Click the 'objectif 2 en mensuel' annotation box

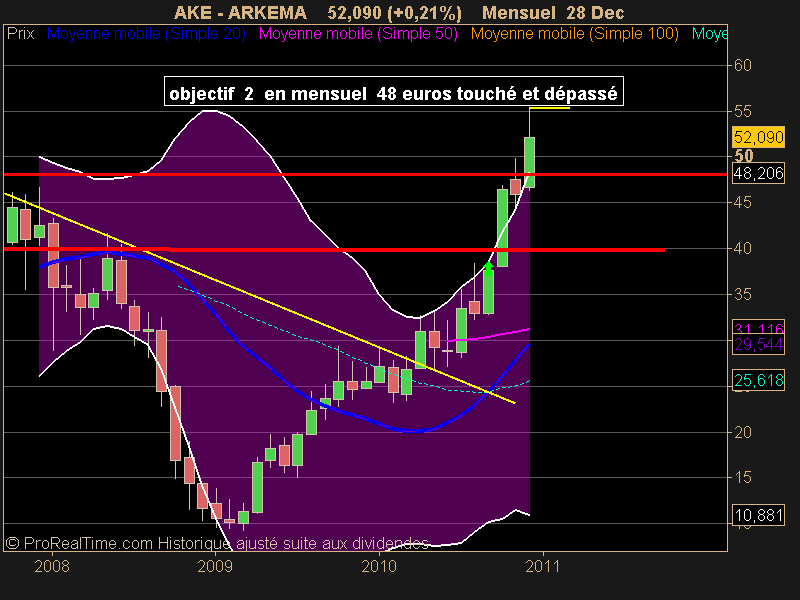coord(394,91)
